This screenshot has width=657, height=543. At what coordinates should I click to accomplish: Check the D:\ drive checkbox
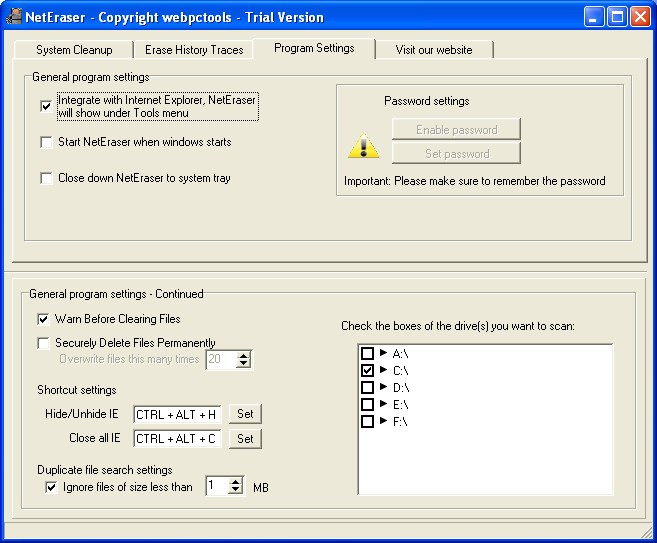367,387
